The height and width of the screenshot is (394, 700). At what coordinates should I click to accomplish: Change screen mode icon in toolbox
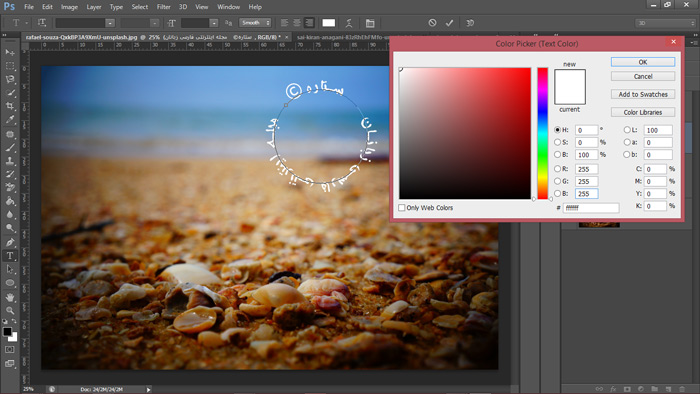pos(10,364)
